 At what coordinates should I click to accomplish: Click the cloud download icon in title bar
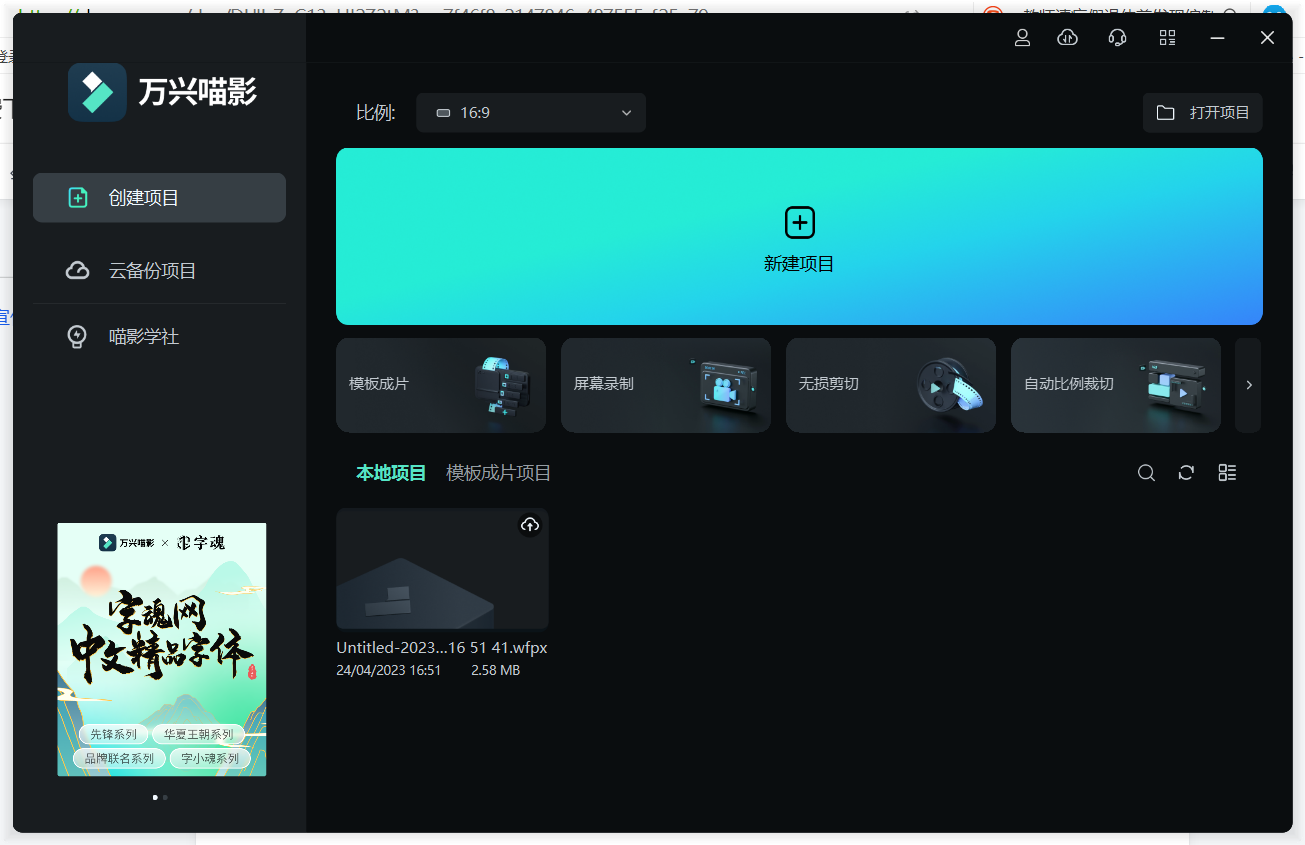tap(1068, 38)
